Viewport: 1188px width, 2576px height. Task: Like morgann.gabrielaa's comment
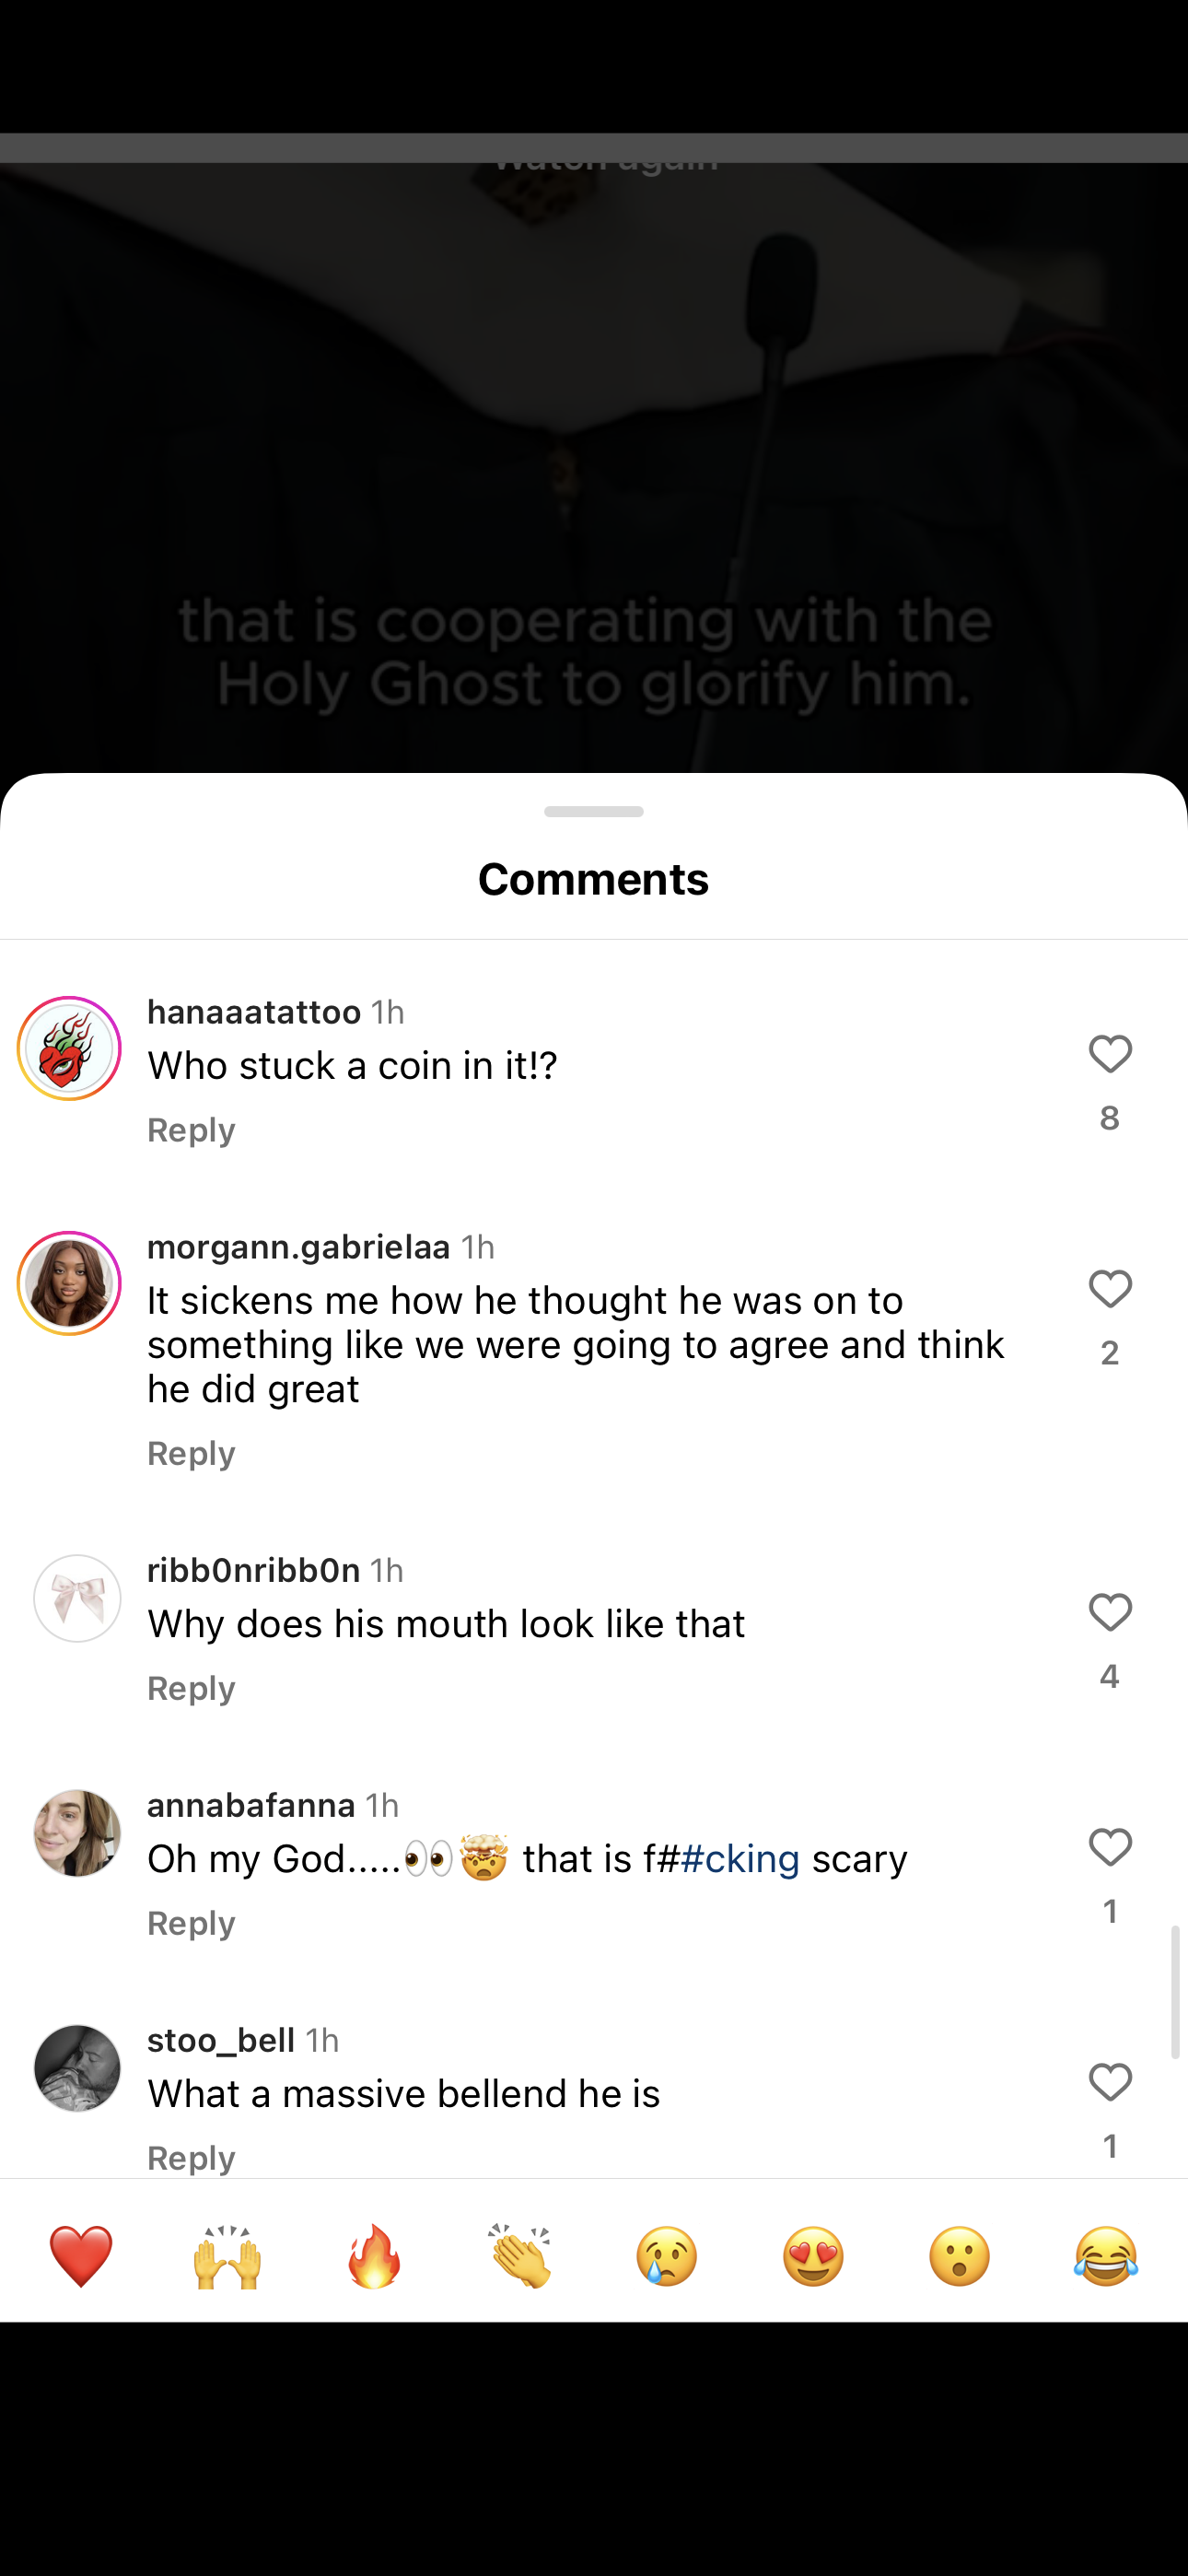pos(1109,1289)
